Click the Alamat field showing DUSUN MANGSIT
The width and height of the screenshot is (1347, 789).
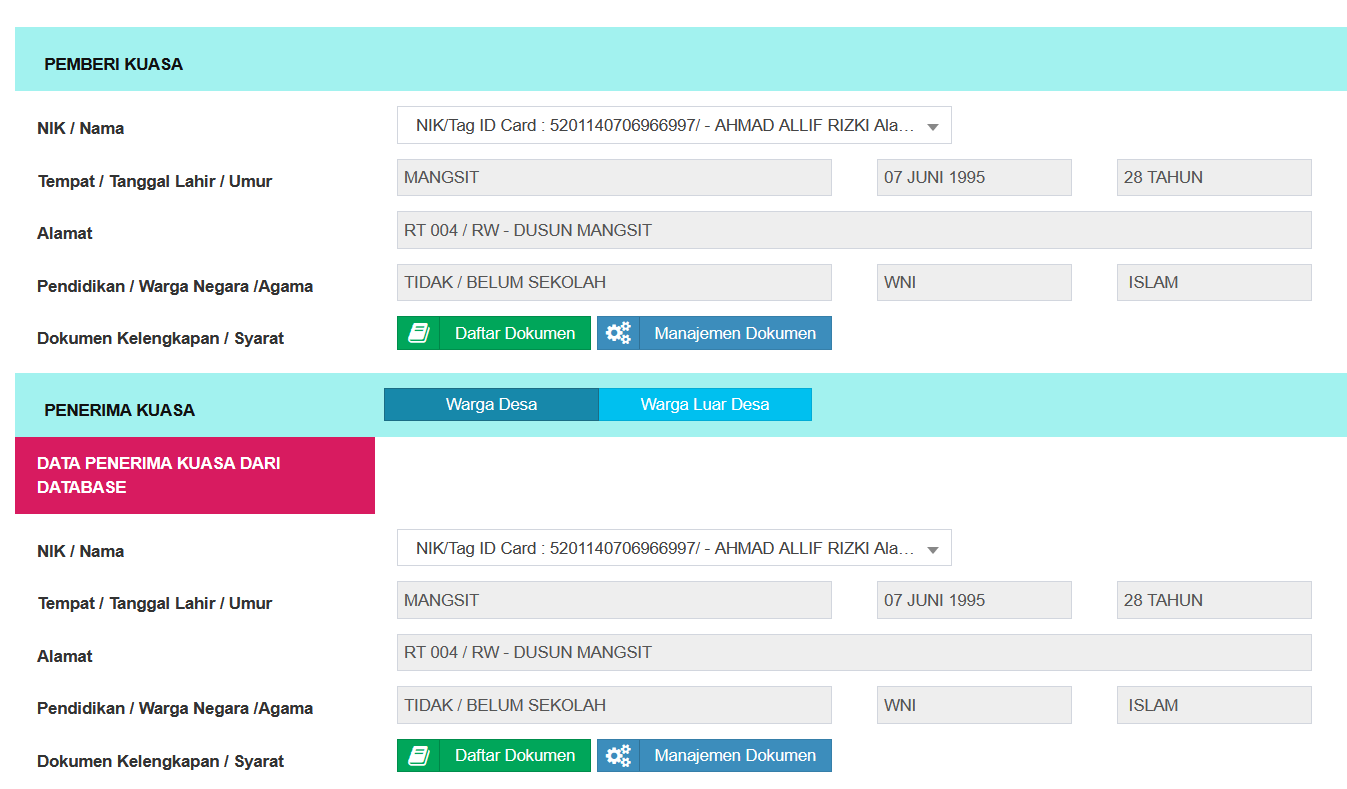(x=854, y=230)
